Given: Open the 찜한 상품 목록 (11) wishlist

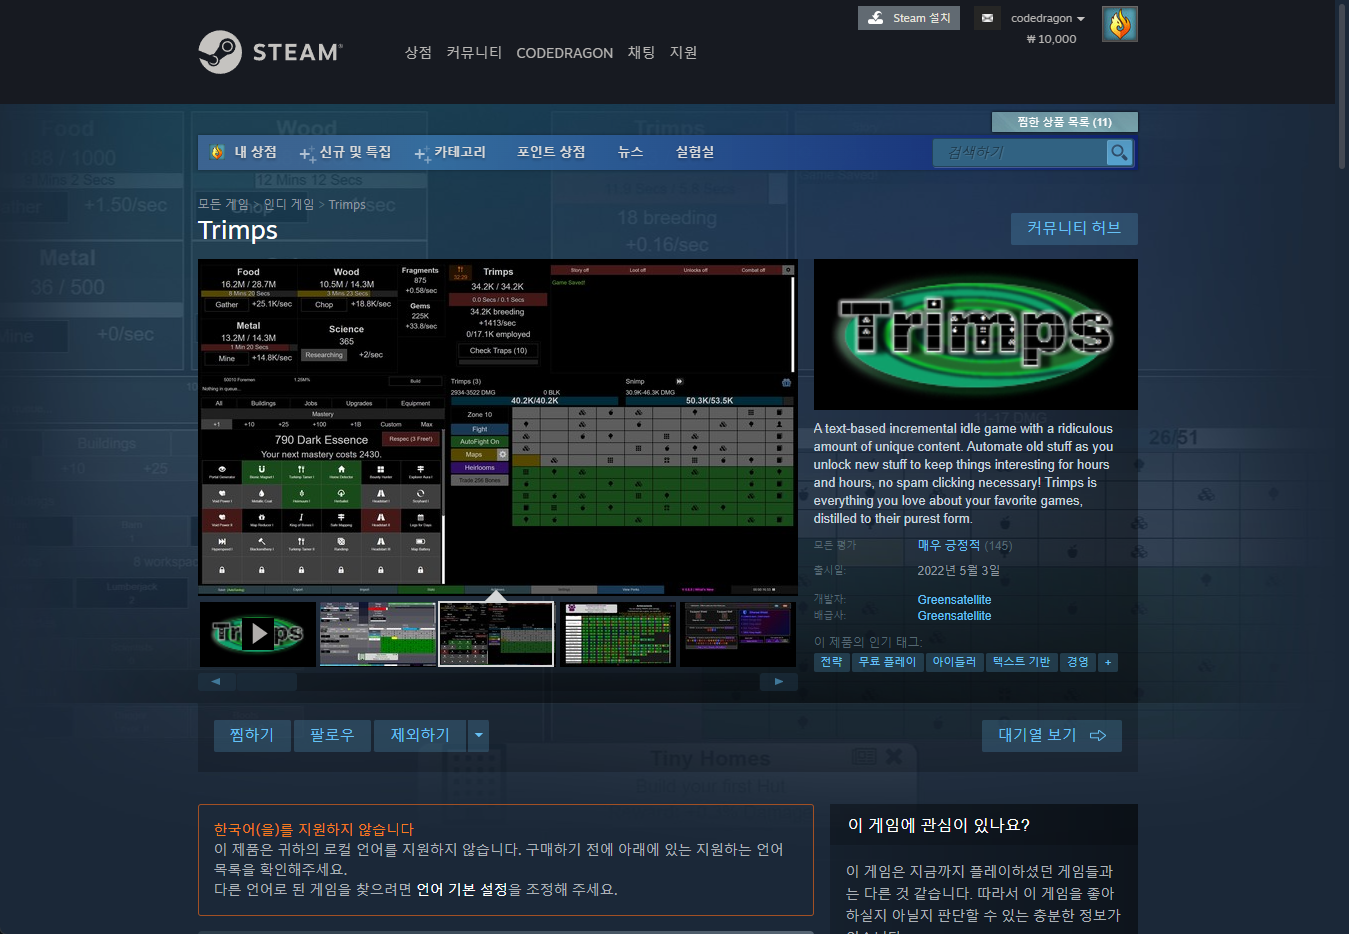Looking at the screenshot, I should coord(1064,122).
